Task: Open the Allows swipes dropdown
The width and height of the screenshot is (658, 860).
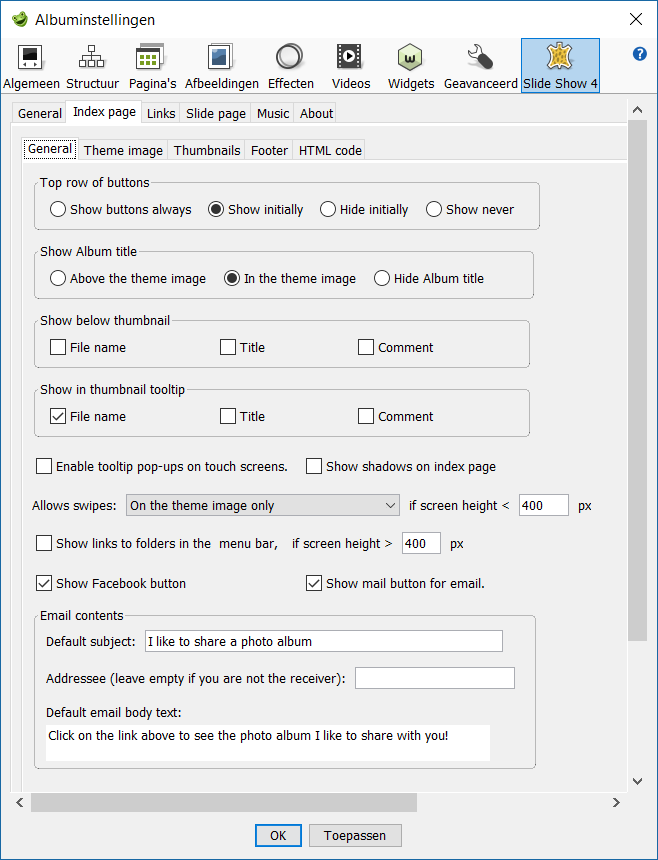Action: 263,506
